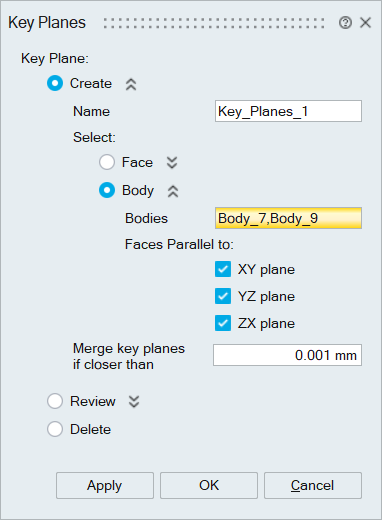Select the Body radio button
The height and width of the screenshot is (520, 382).
coord(107,190)
